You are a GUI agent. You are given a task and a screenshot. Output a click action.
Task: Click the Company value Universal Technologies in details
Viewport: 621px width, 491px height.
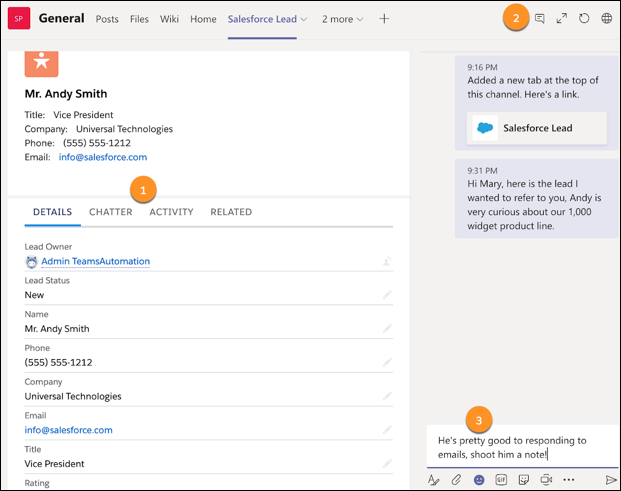73,396
